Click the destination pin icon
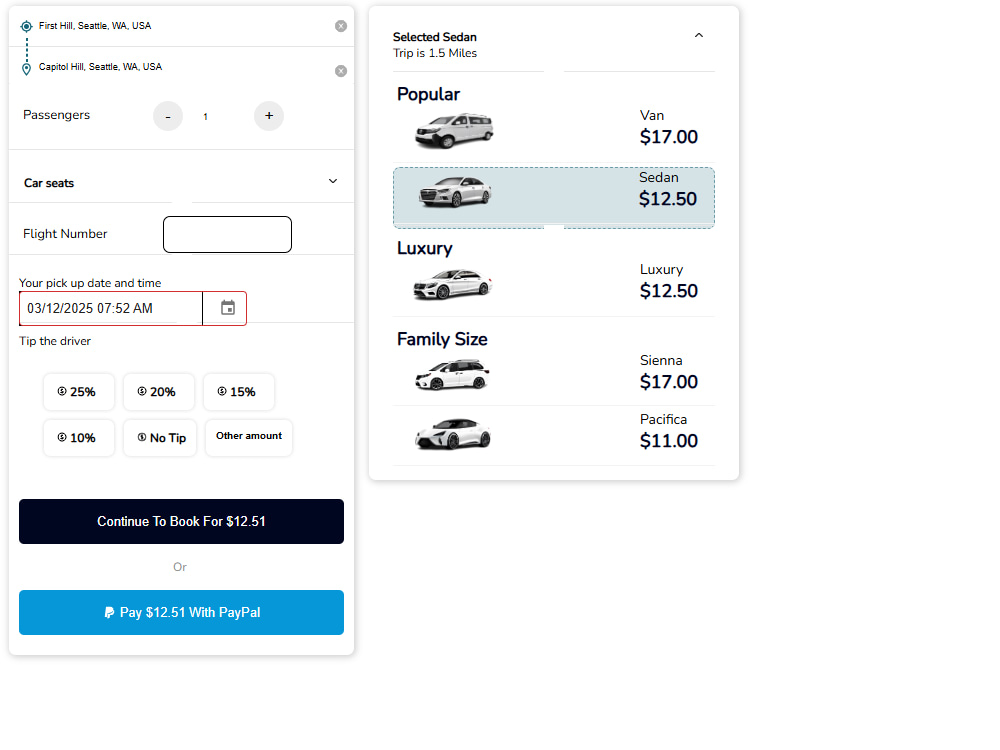The width and height of the screenshot is (1000, 750). tap(26, 69)
